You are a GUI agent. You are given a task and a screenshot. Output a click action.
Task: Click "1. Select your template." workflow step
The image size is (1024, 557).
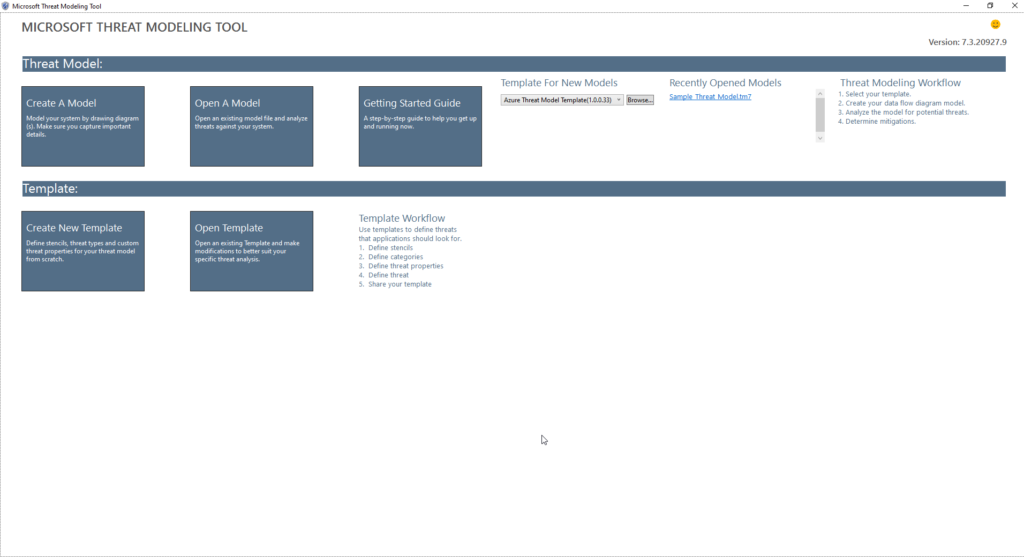click(874, 94)
